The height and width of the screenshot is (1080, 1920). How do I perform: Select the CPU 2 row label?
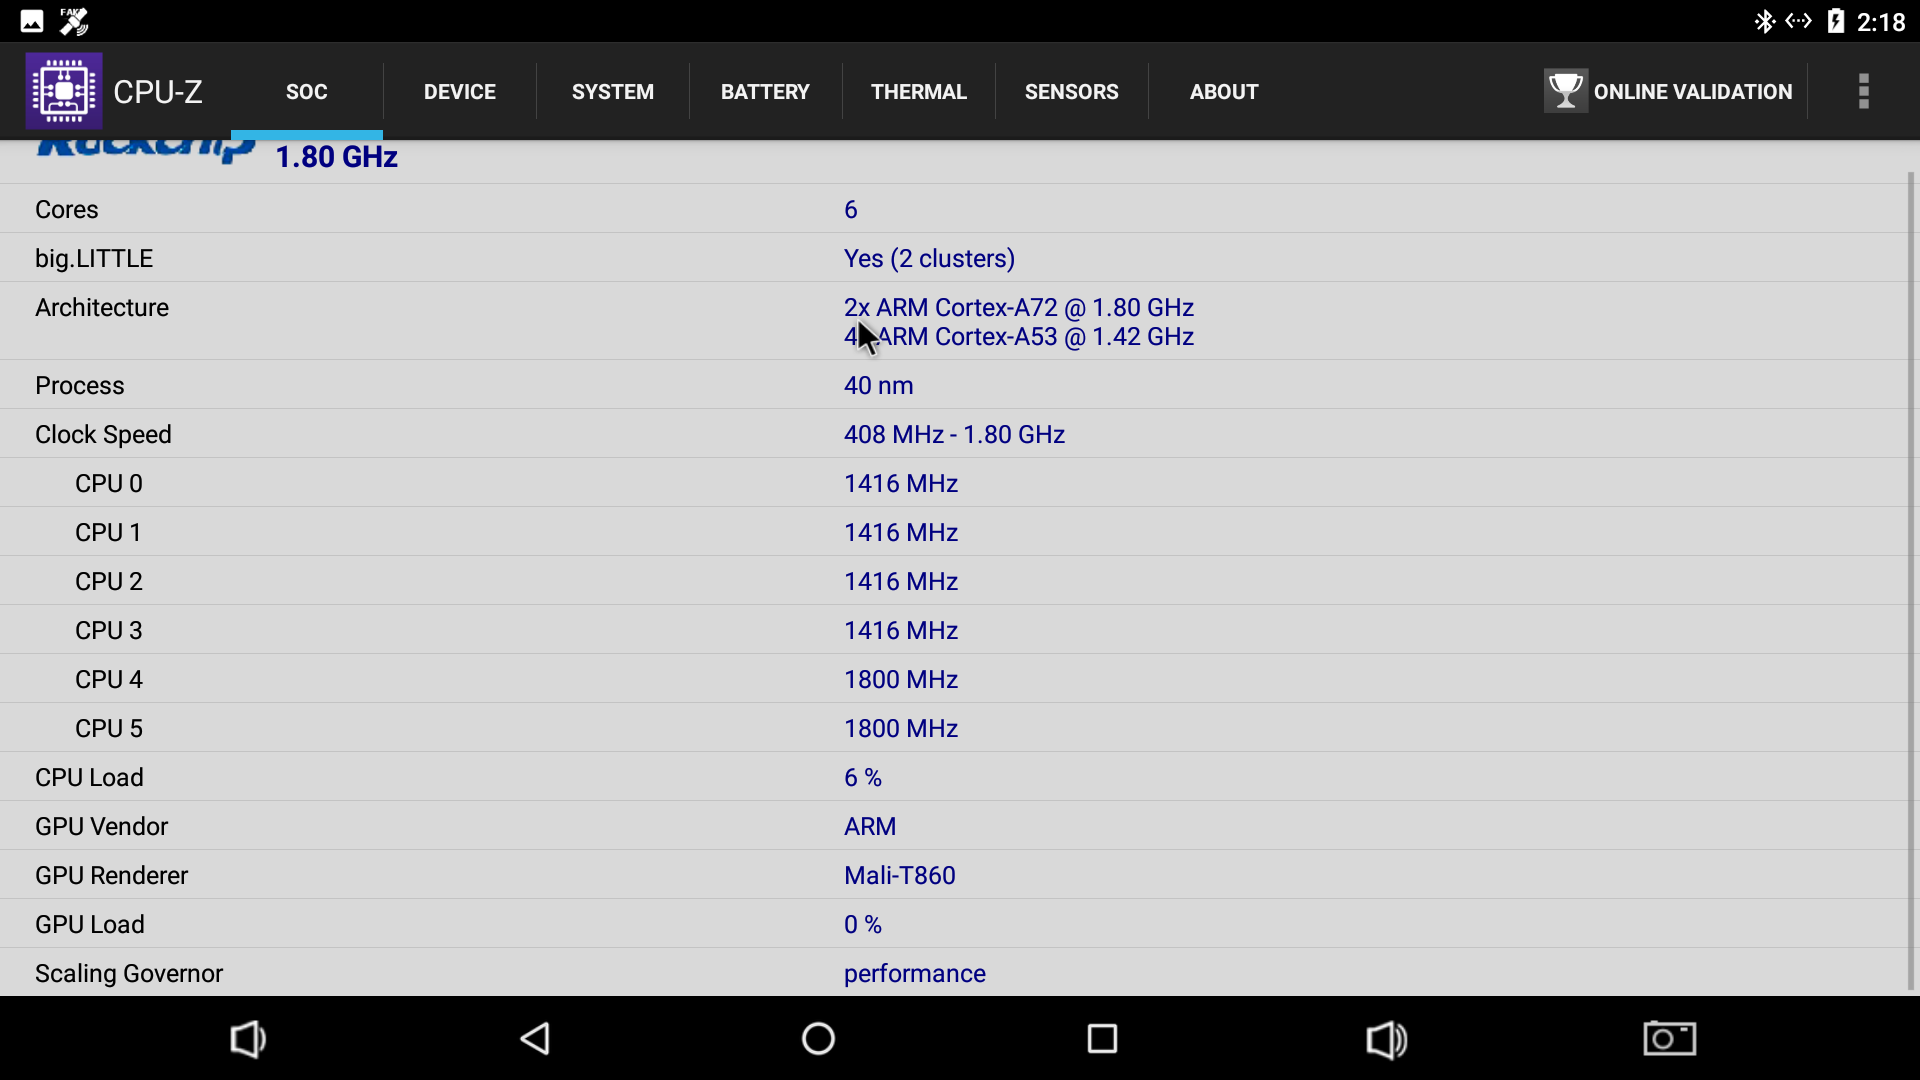[x=109, y=581]
